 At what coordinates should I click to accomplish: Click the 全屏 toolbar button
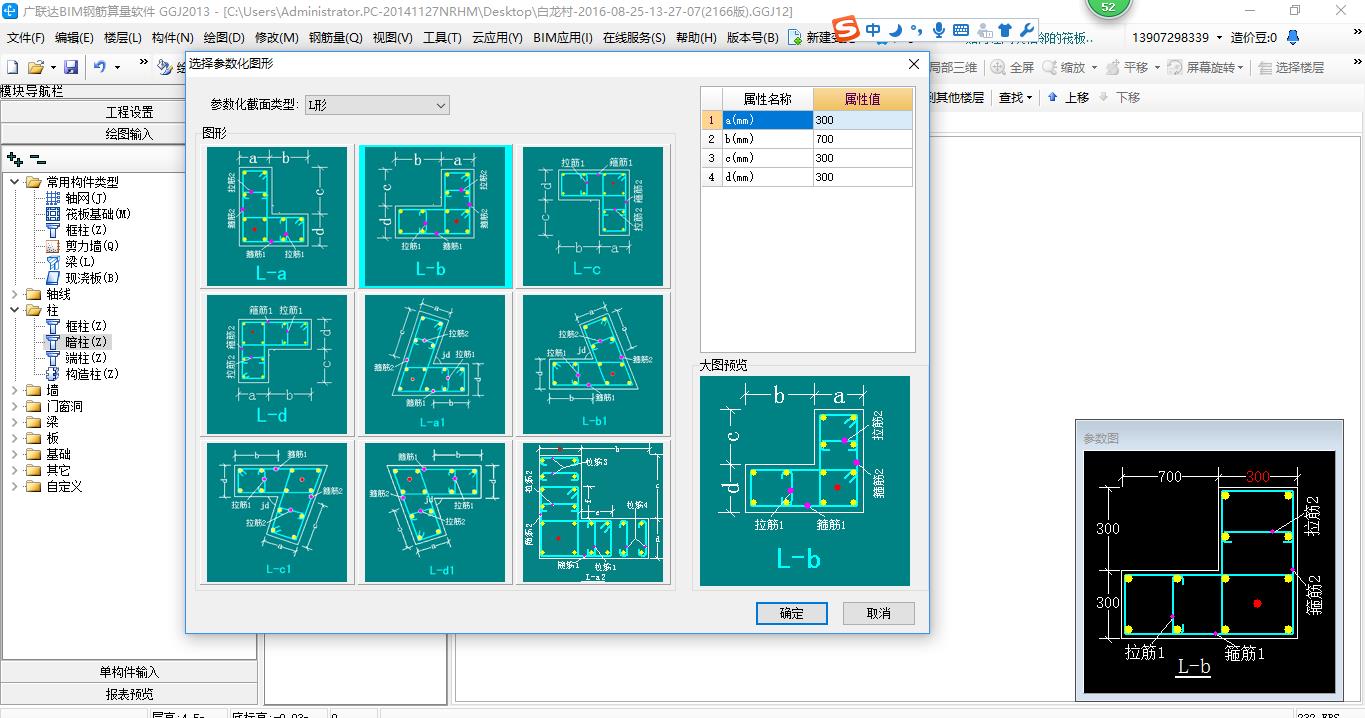1012,67
